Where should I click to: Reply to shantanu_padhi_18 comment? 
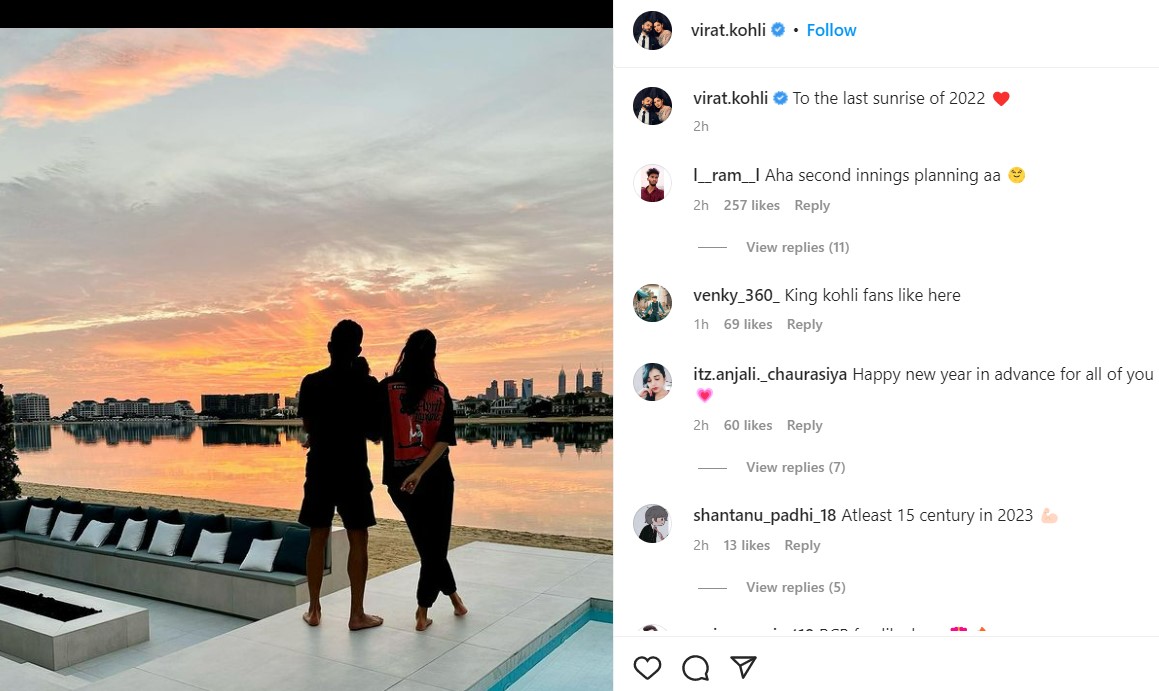802,545
